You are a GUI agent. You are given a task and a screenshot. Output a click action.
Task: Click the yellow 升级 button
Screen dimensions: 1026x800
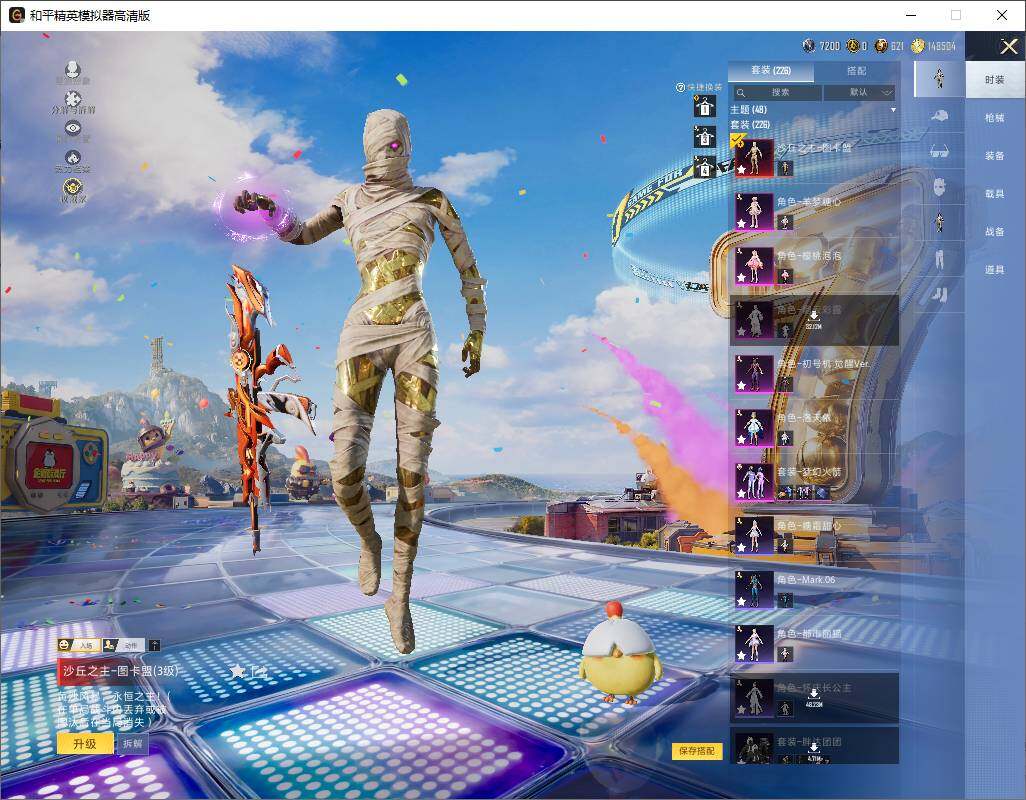[85, 744]
